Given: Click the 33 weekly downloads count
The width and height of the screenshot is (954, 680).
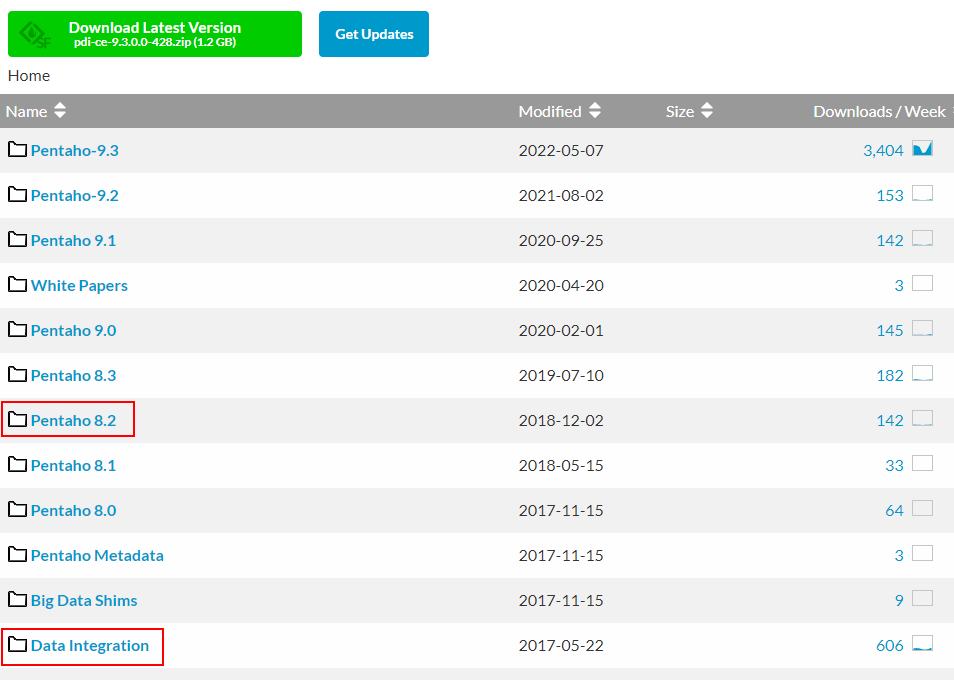Looking at the screenshot, I should [x=894, y=465].
